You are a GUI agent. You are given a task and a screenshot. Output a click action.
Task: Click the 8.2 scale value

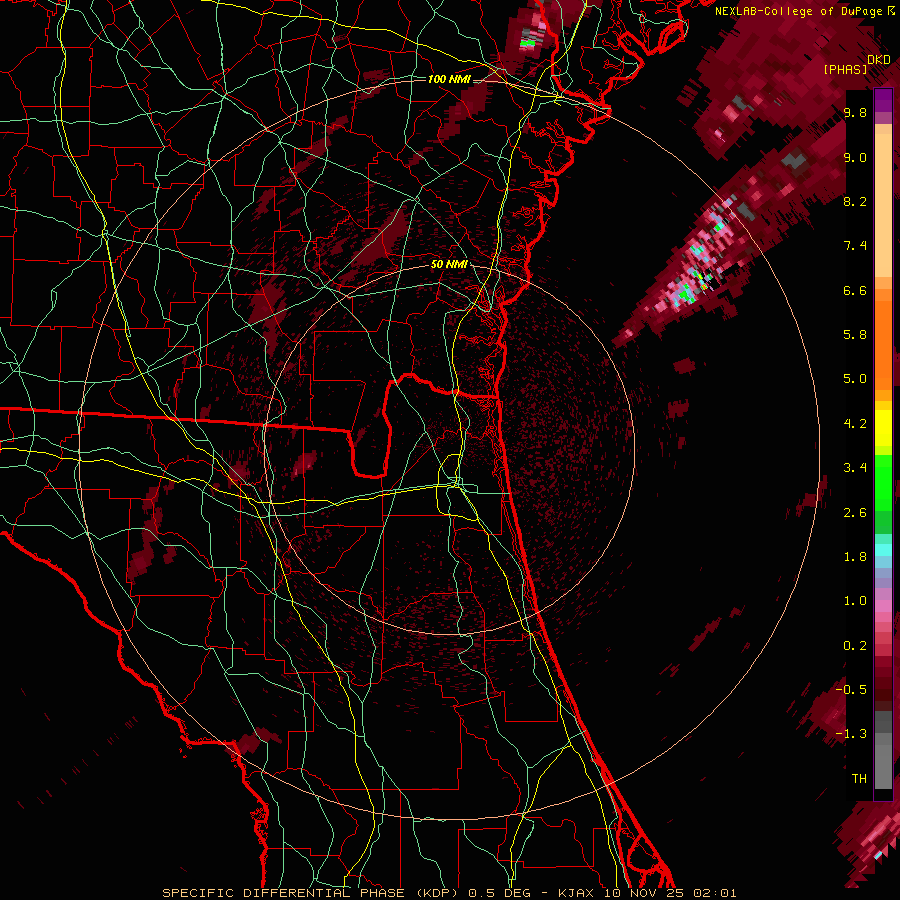pos(855,201)
